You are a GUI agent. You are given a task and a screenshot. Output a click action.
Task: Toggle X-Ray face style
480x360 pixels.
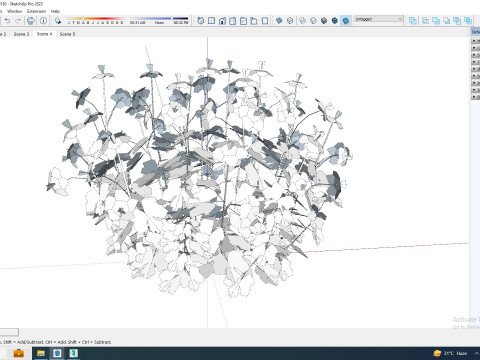[279, 21]
